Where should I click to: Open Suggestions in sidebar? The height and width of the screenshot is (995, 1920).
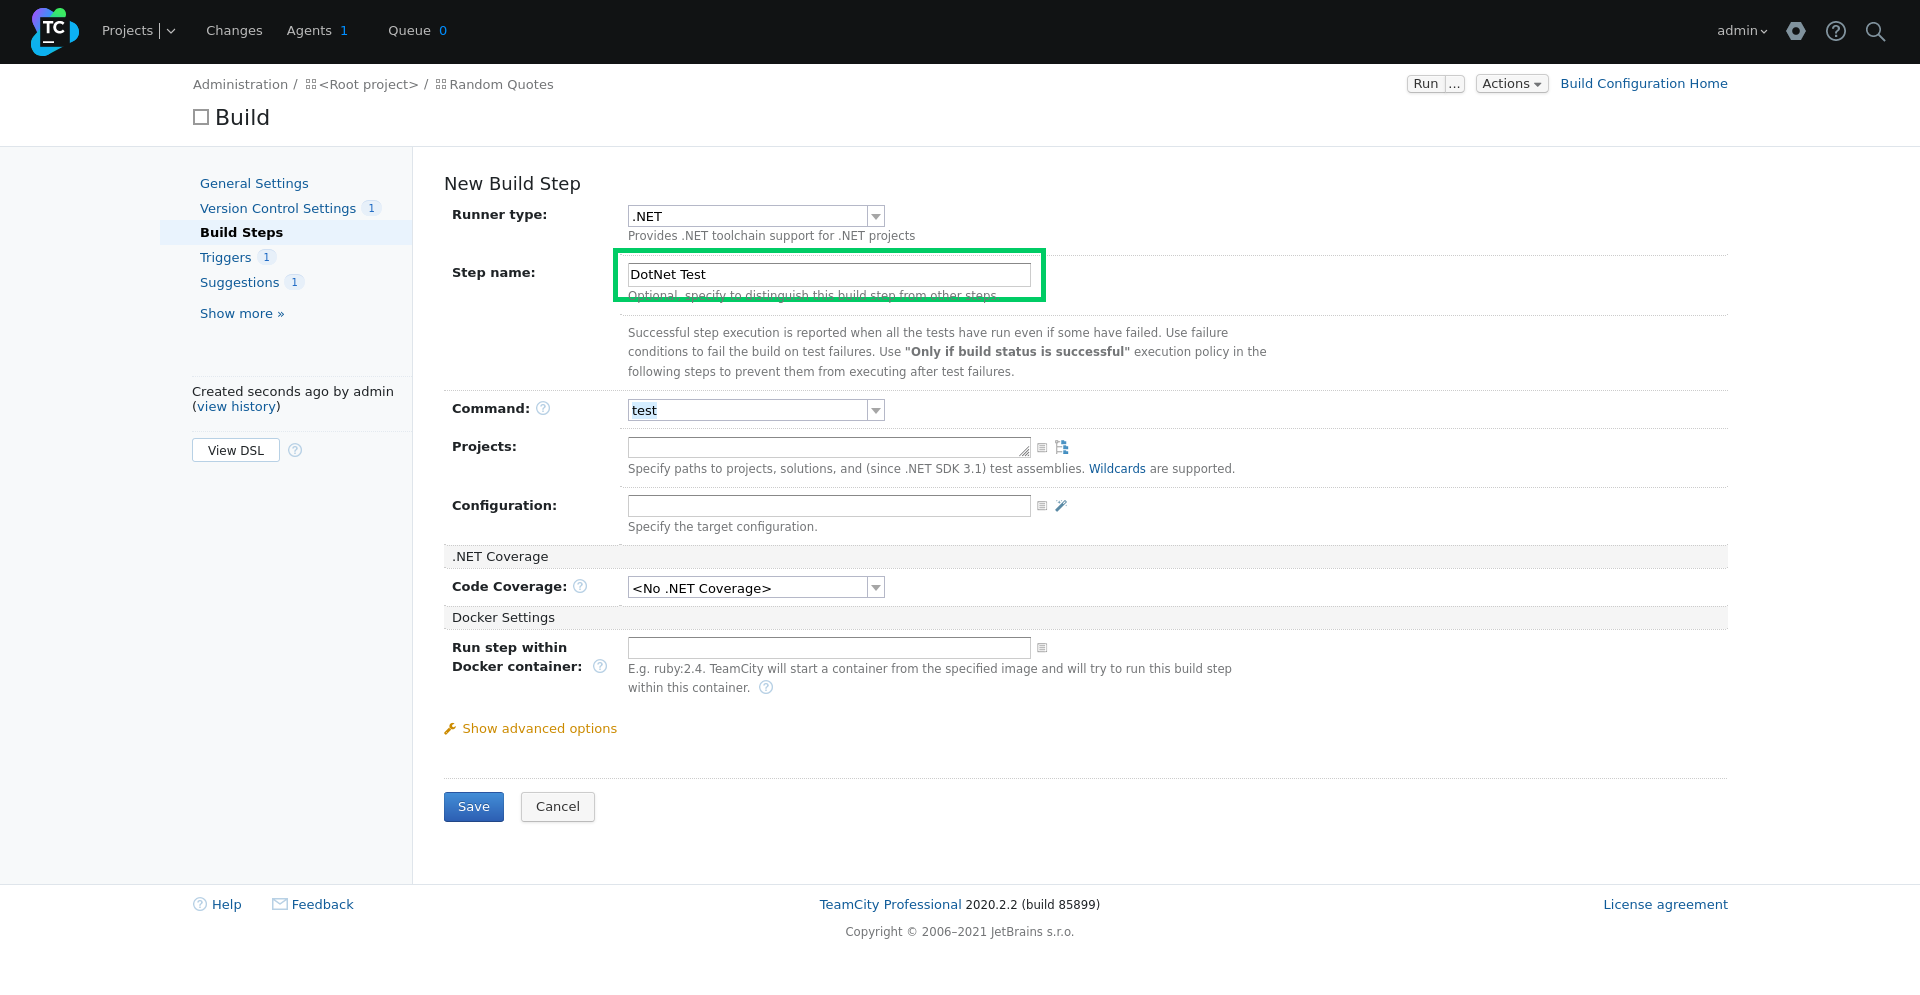(240, 283)
